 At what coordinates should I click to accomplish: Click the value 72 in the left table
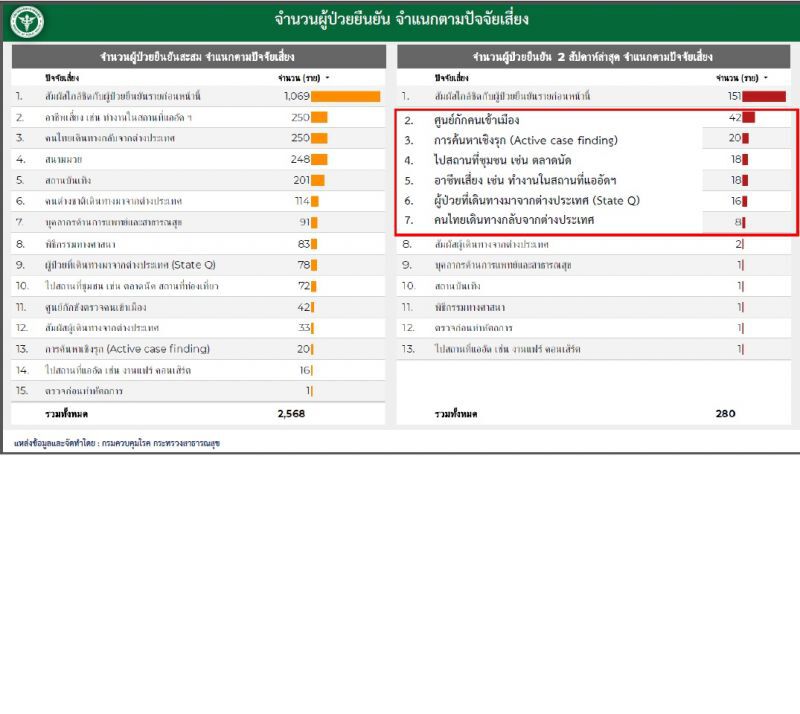coord(304,286)
